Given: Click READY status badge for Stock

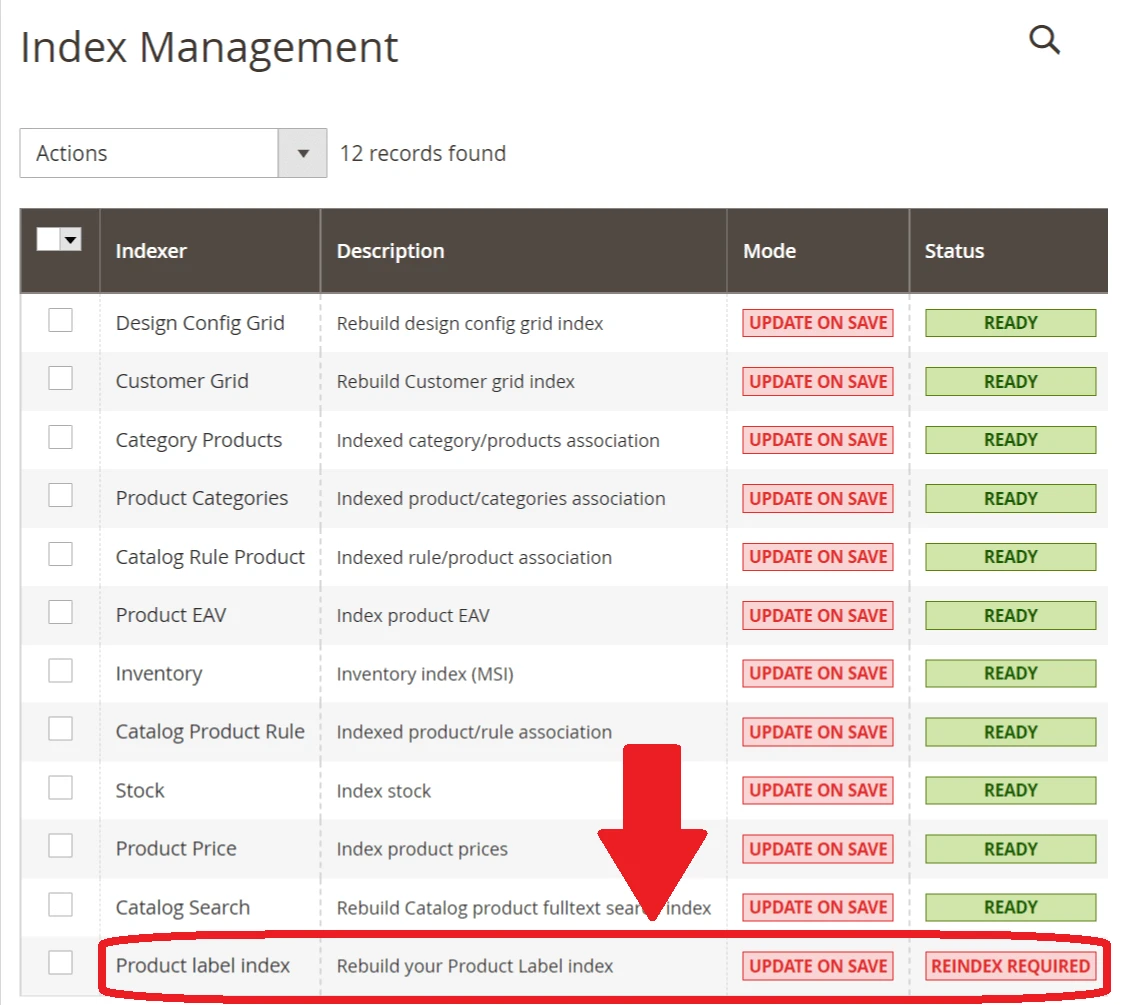Looking at the screenshot, I should point(1010,791).
